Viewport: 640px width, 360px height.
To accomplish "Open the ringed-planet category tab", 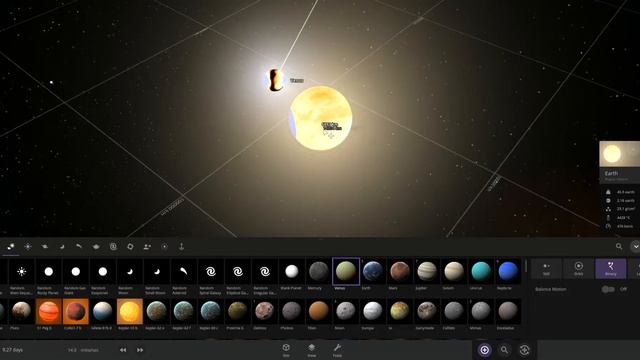I will coord(45,247).
